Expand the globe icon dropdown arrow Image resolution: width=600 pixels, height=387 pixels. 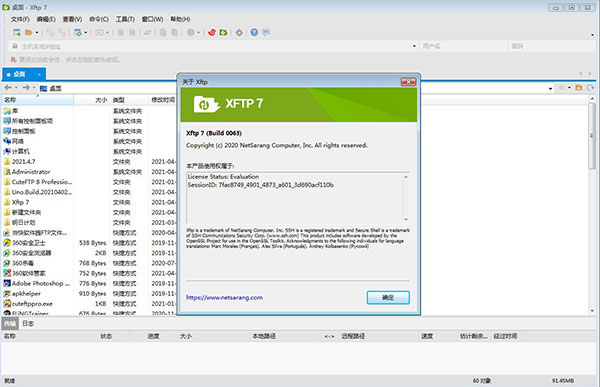tap(198, 33)
